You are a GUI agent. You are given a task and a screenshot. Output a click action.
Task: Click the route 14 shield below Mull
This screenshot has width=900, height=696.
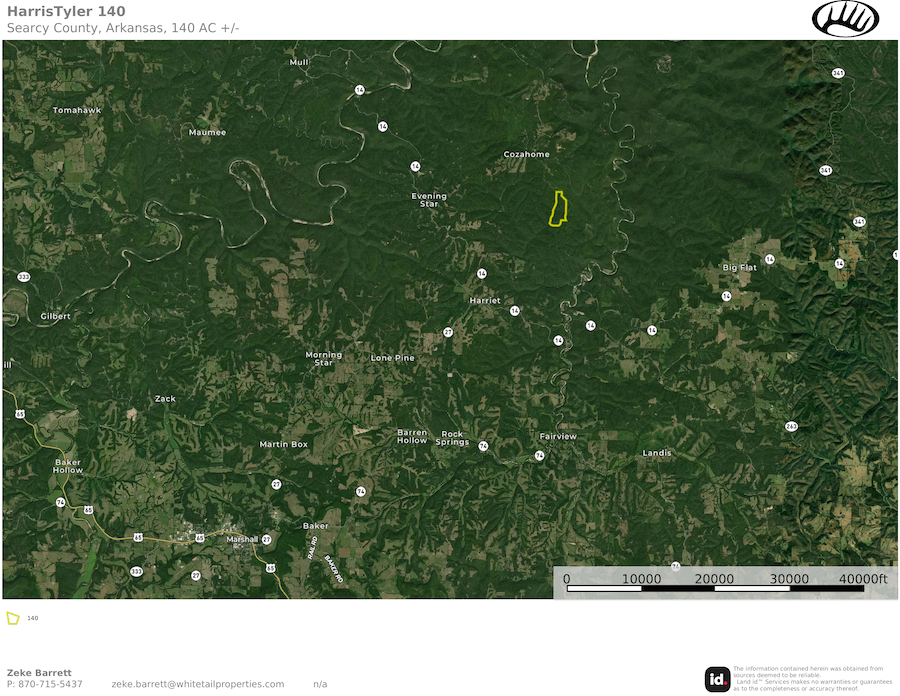tap(358, 90)
